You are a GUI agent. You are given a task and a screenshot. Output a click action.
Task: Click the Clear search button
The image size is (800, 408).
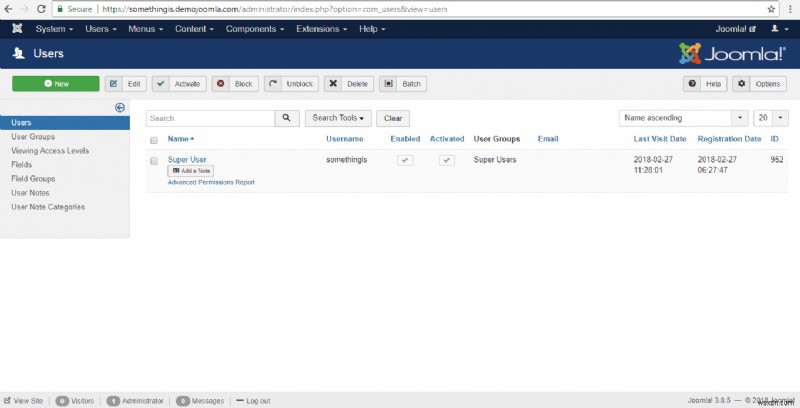(x=393, y=118)
